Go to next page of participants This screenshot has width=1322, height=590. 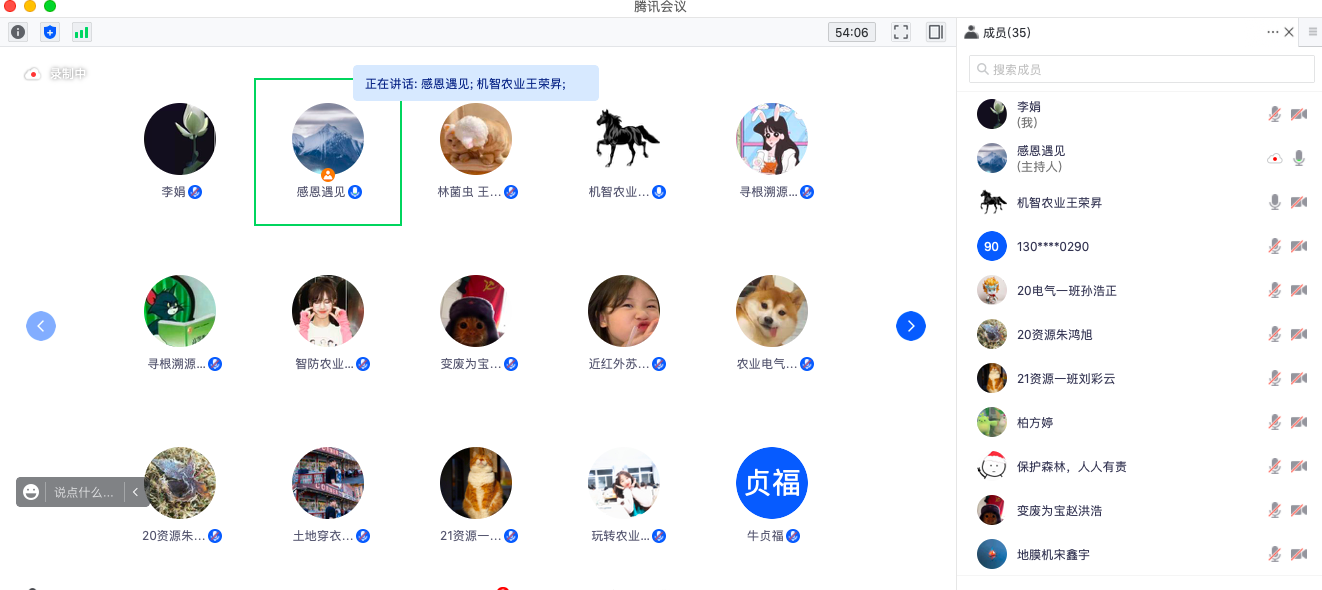911,326
